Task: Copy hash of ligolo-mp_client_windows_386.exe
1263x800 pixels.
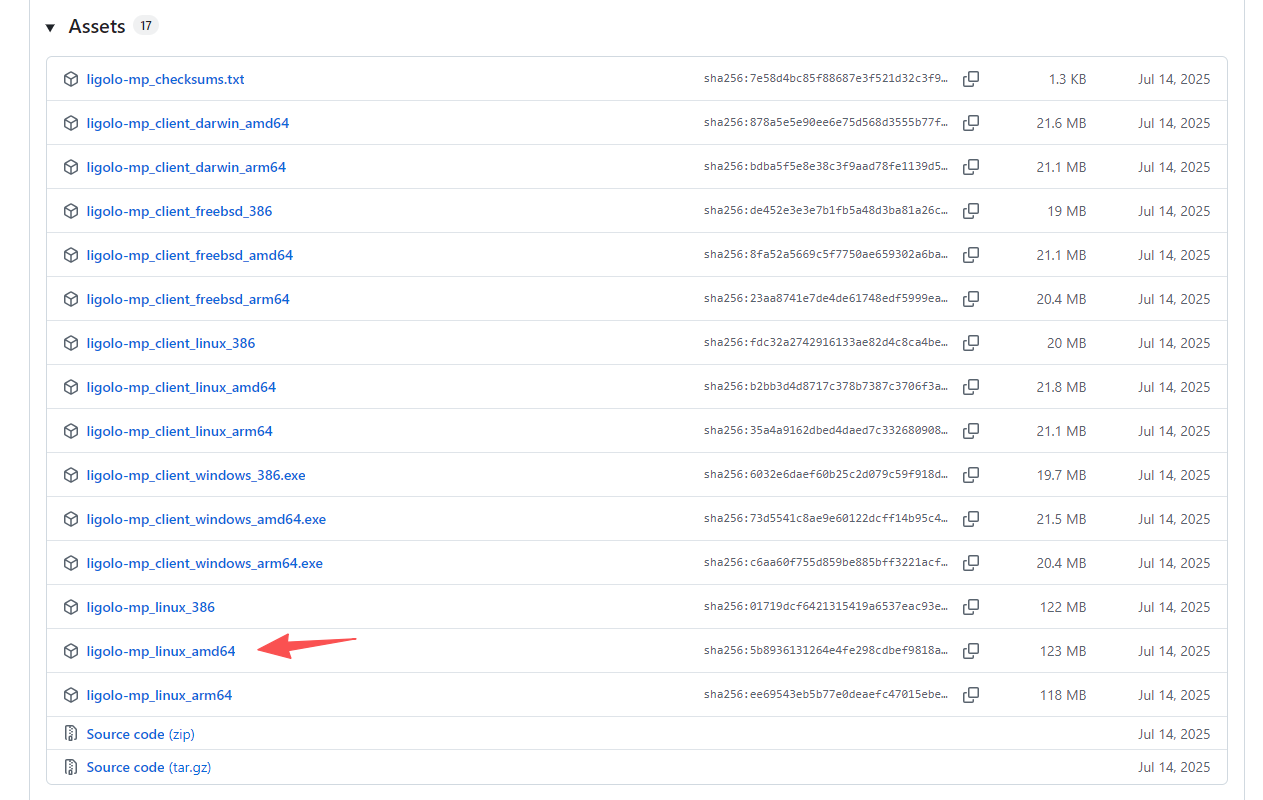Action: [x=970, y=475]
